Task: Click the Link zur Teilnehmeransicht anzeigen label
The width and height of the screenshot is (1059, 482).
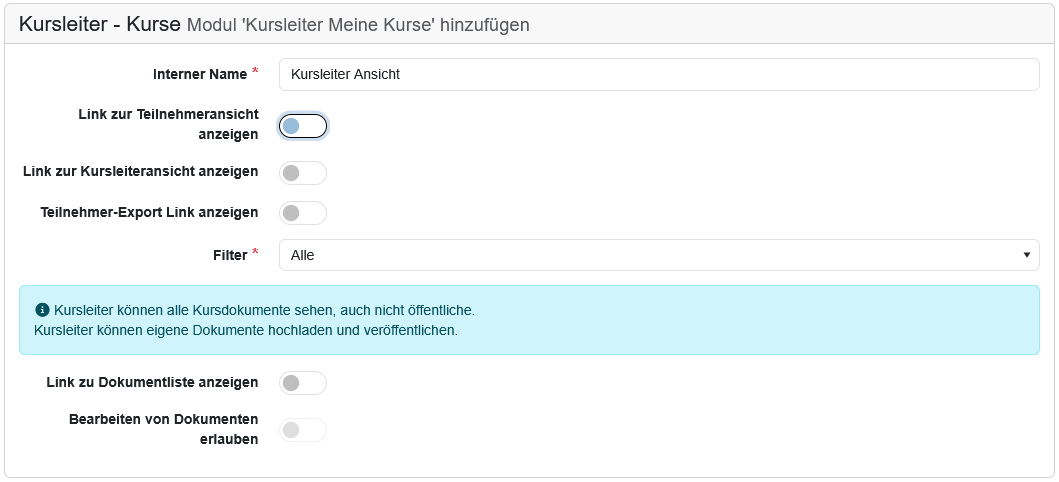Action: point(168,124)
